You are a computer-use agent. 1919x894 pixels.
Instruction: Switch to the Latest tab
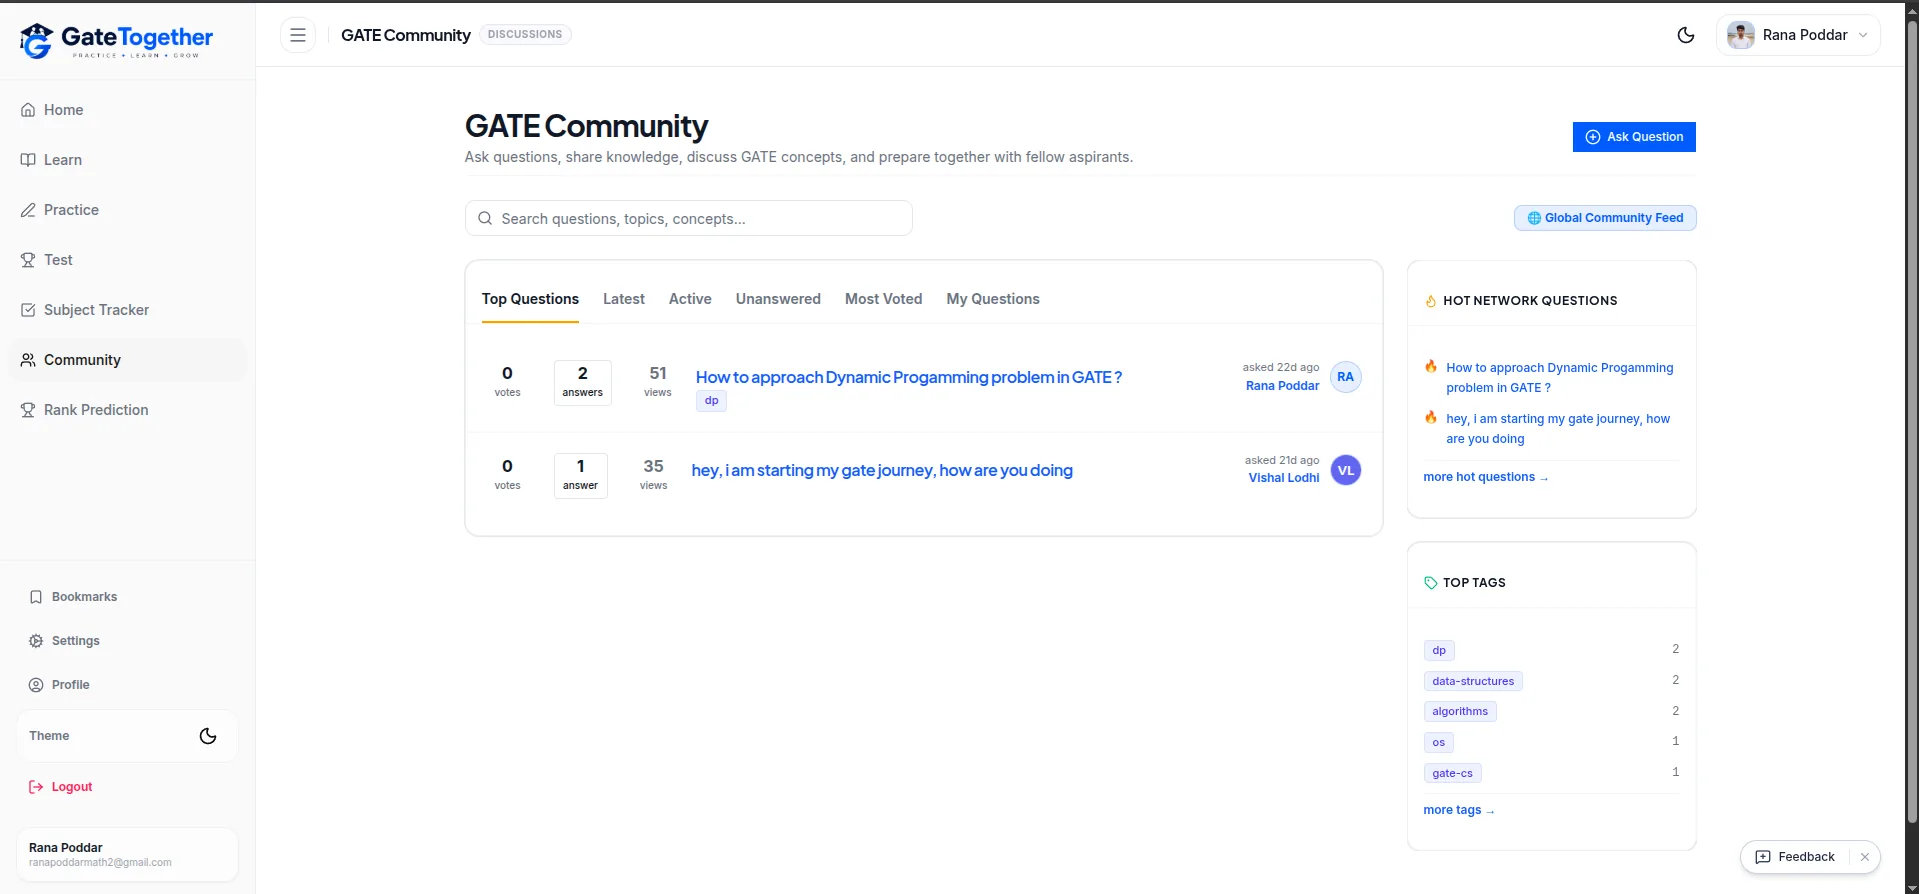point(624,299)
